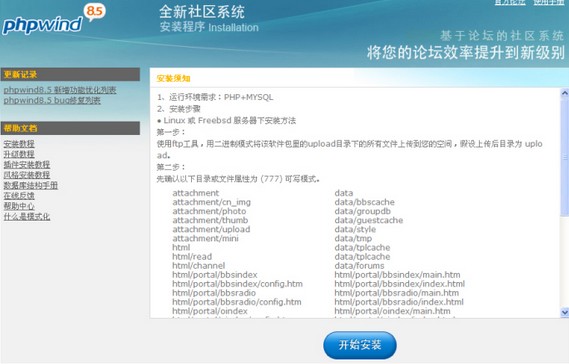Click the 安装步骤 line
Image resolution: width=569 pixels, height=364 pixels.
[179, 109]
